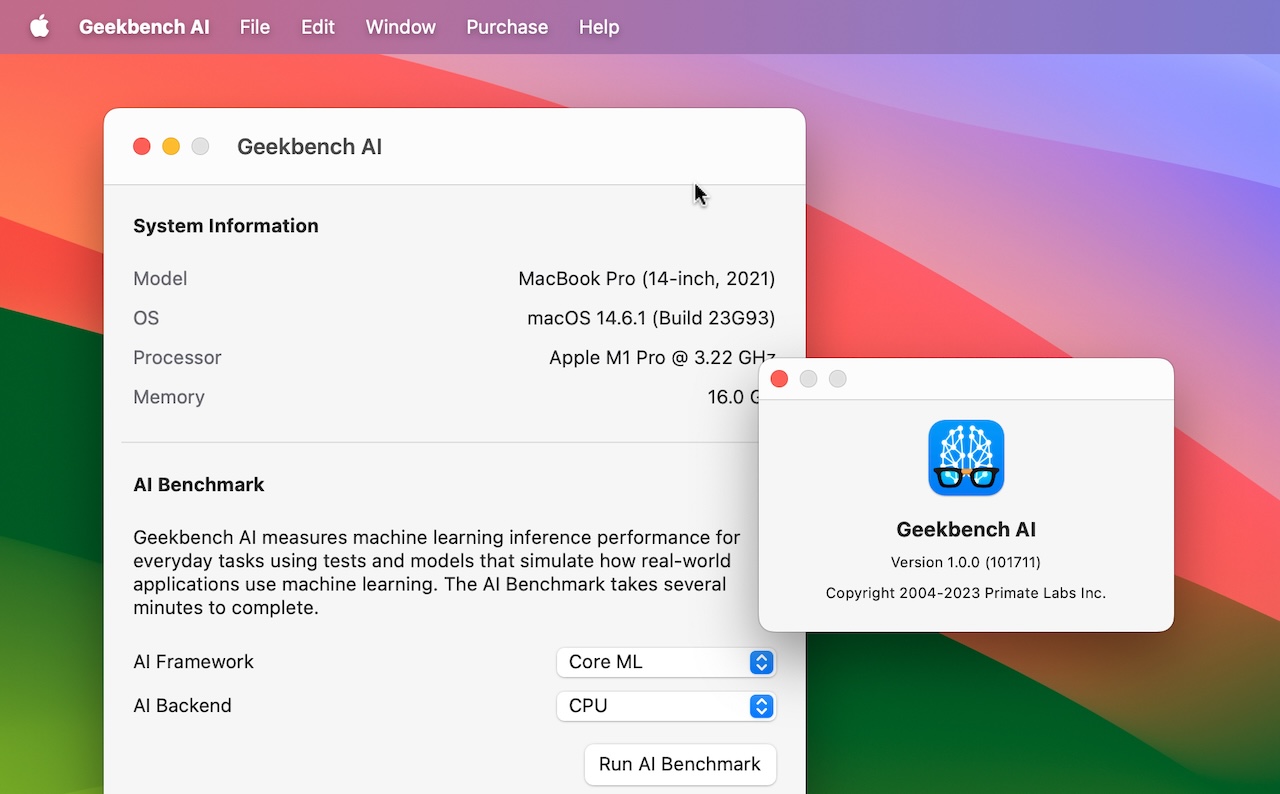Open the AI Framework dropdown showing Core ML
The image size is (1280, 794).
[666, 662]
